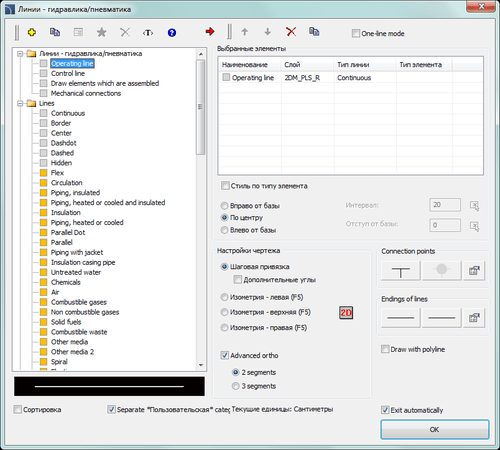Open connection points settings icon
Screen dimensions: 500x450
(x=474, y=270)
